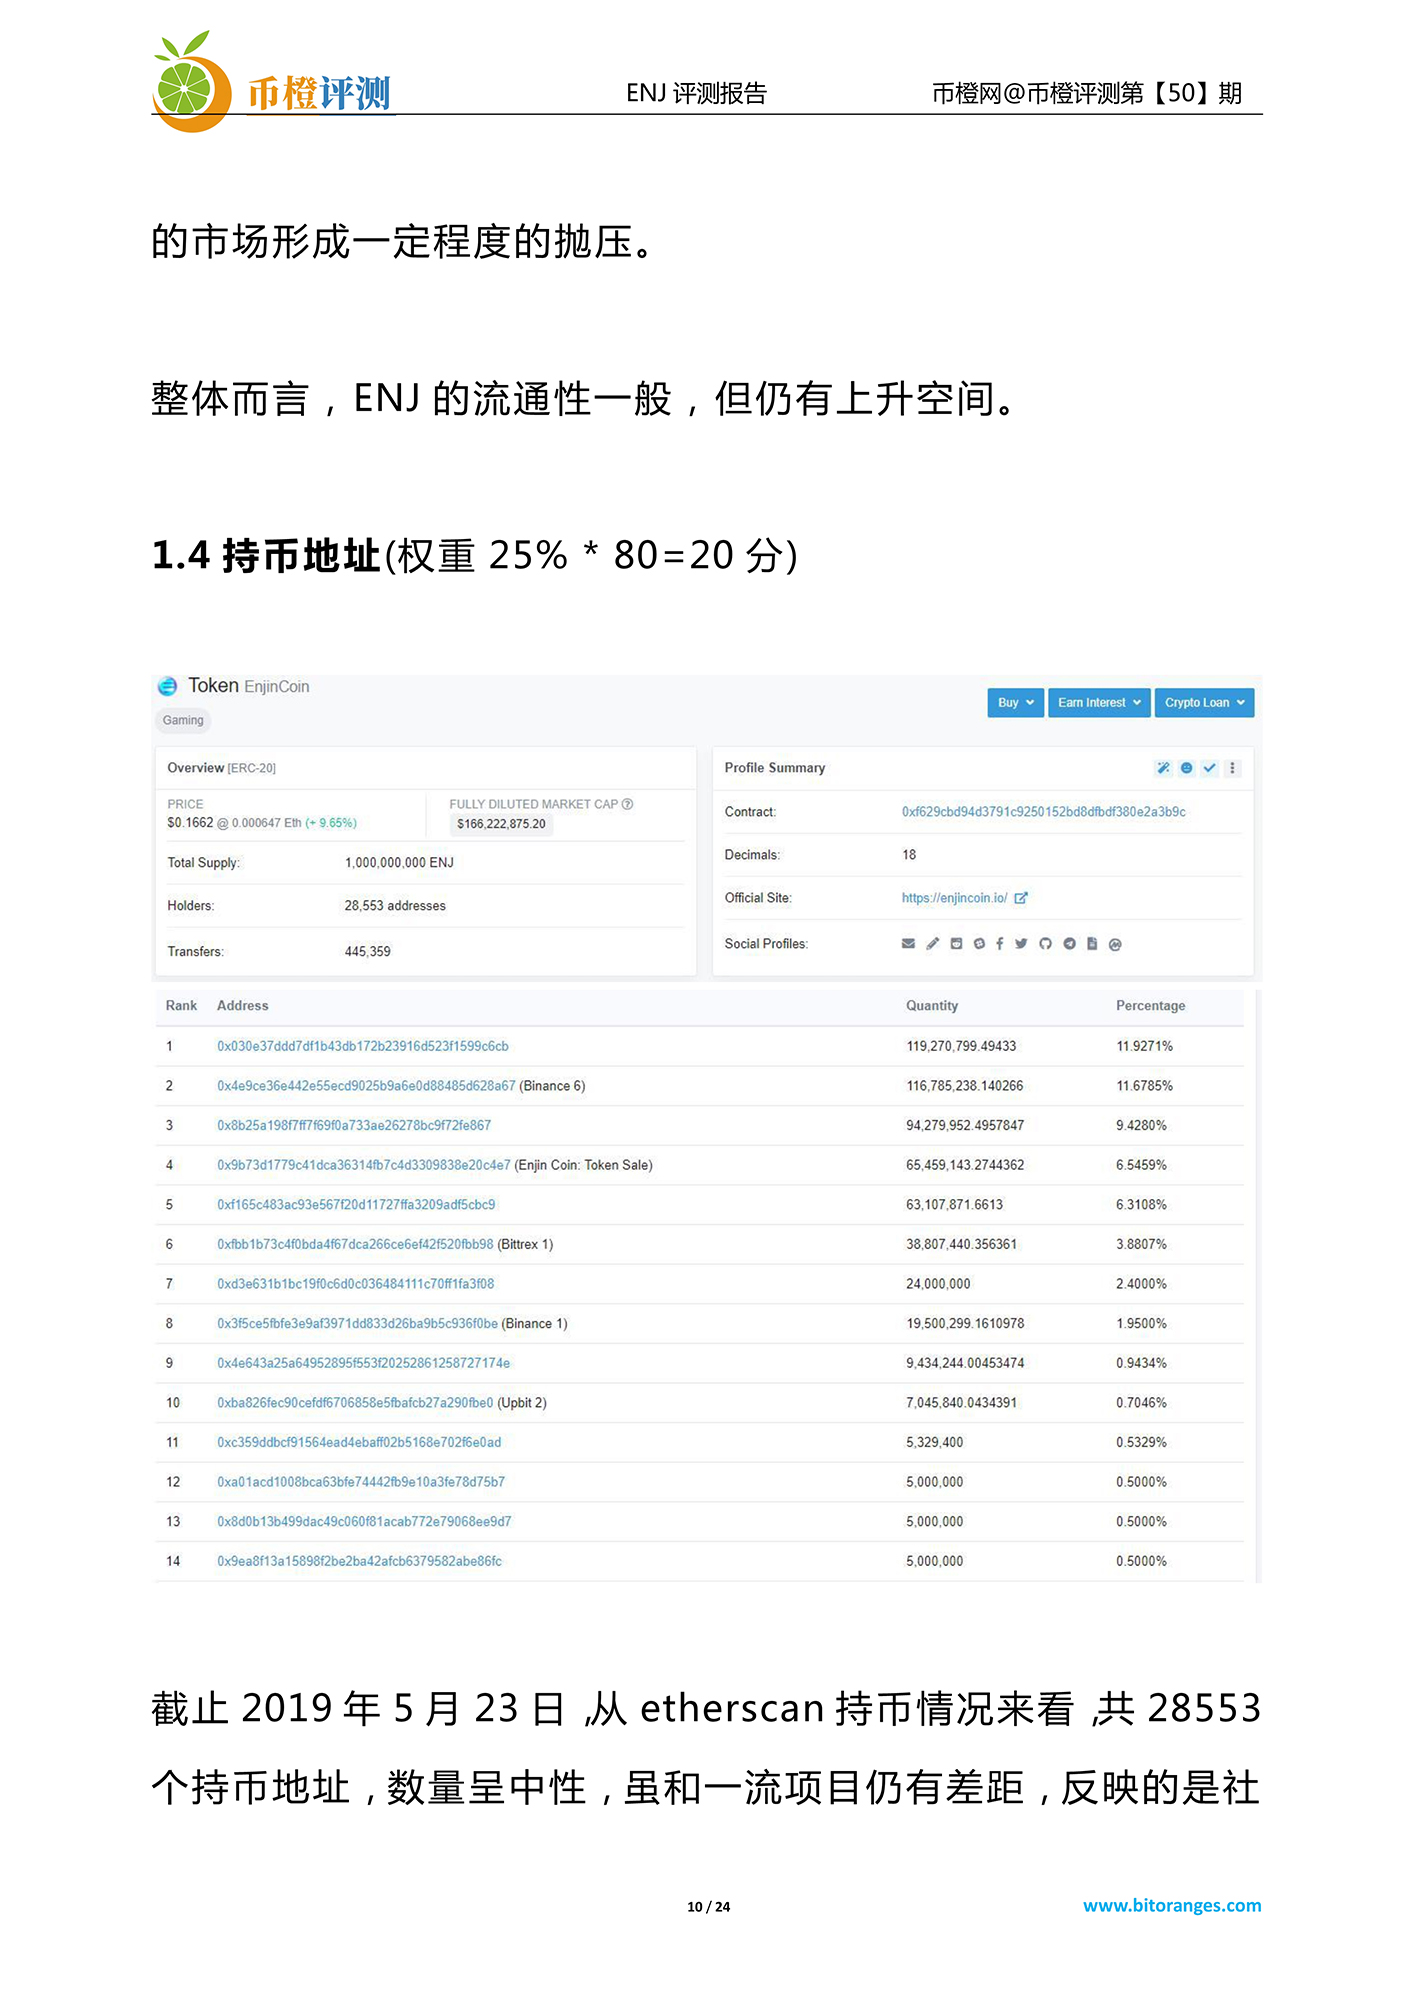Click the smiley face icon in Profile Summary

pos(1186,768)
